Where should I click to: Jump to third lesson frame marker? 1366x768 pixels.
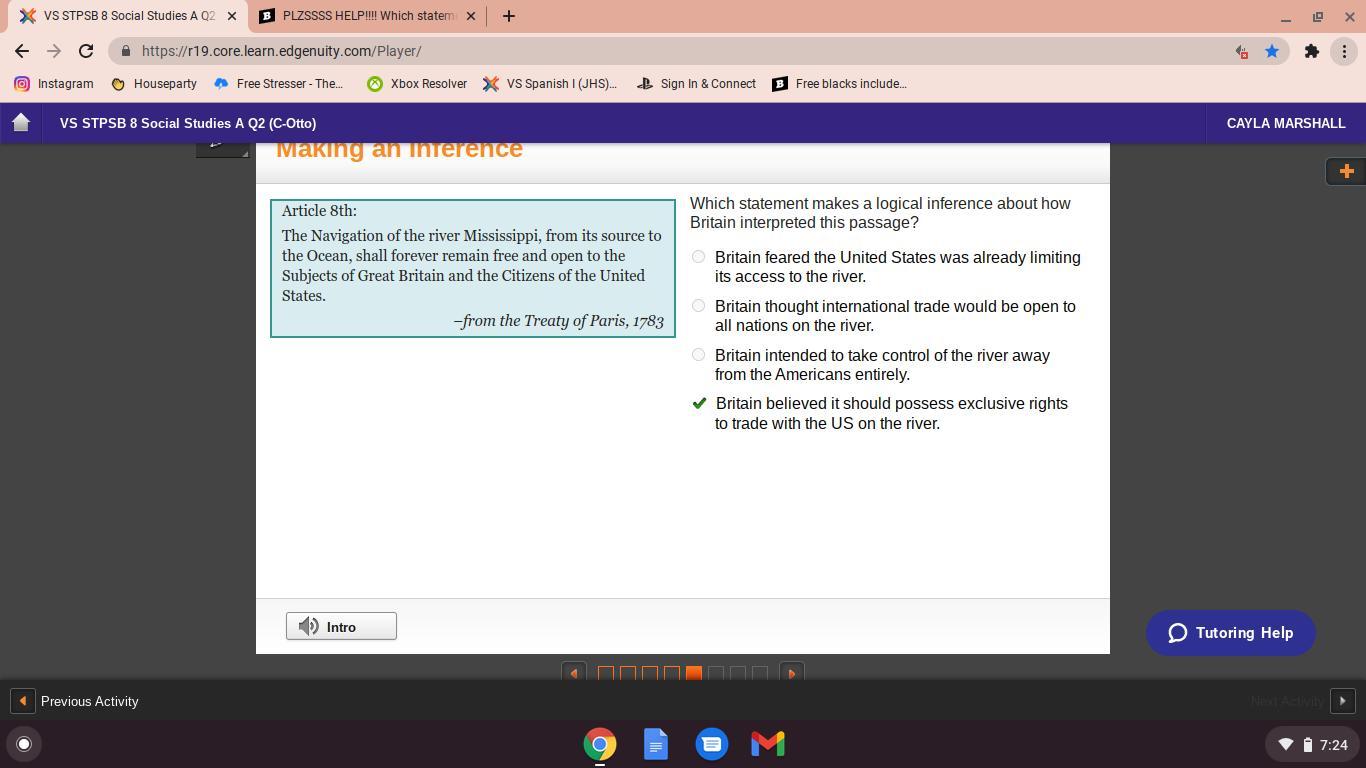(650, 674)
